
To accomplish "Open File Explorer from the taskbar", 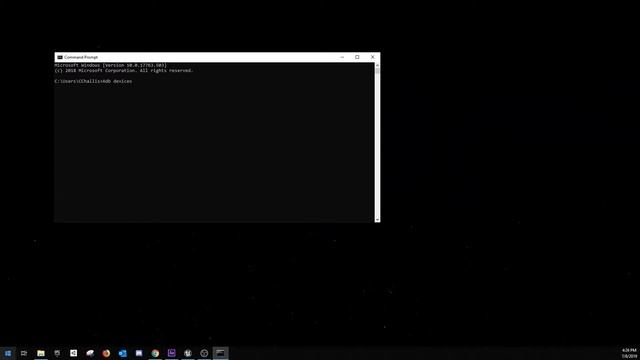I will tap(41, 353).
